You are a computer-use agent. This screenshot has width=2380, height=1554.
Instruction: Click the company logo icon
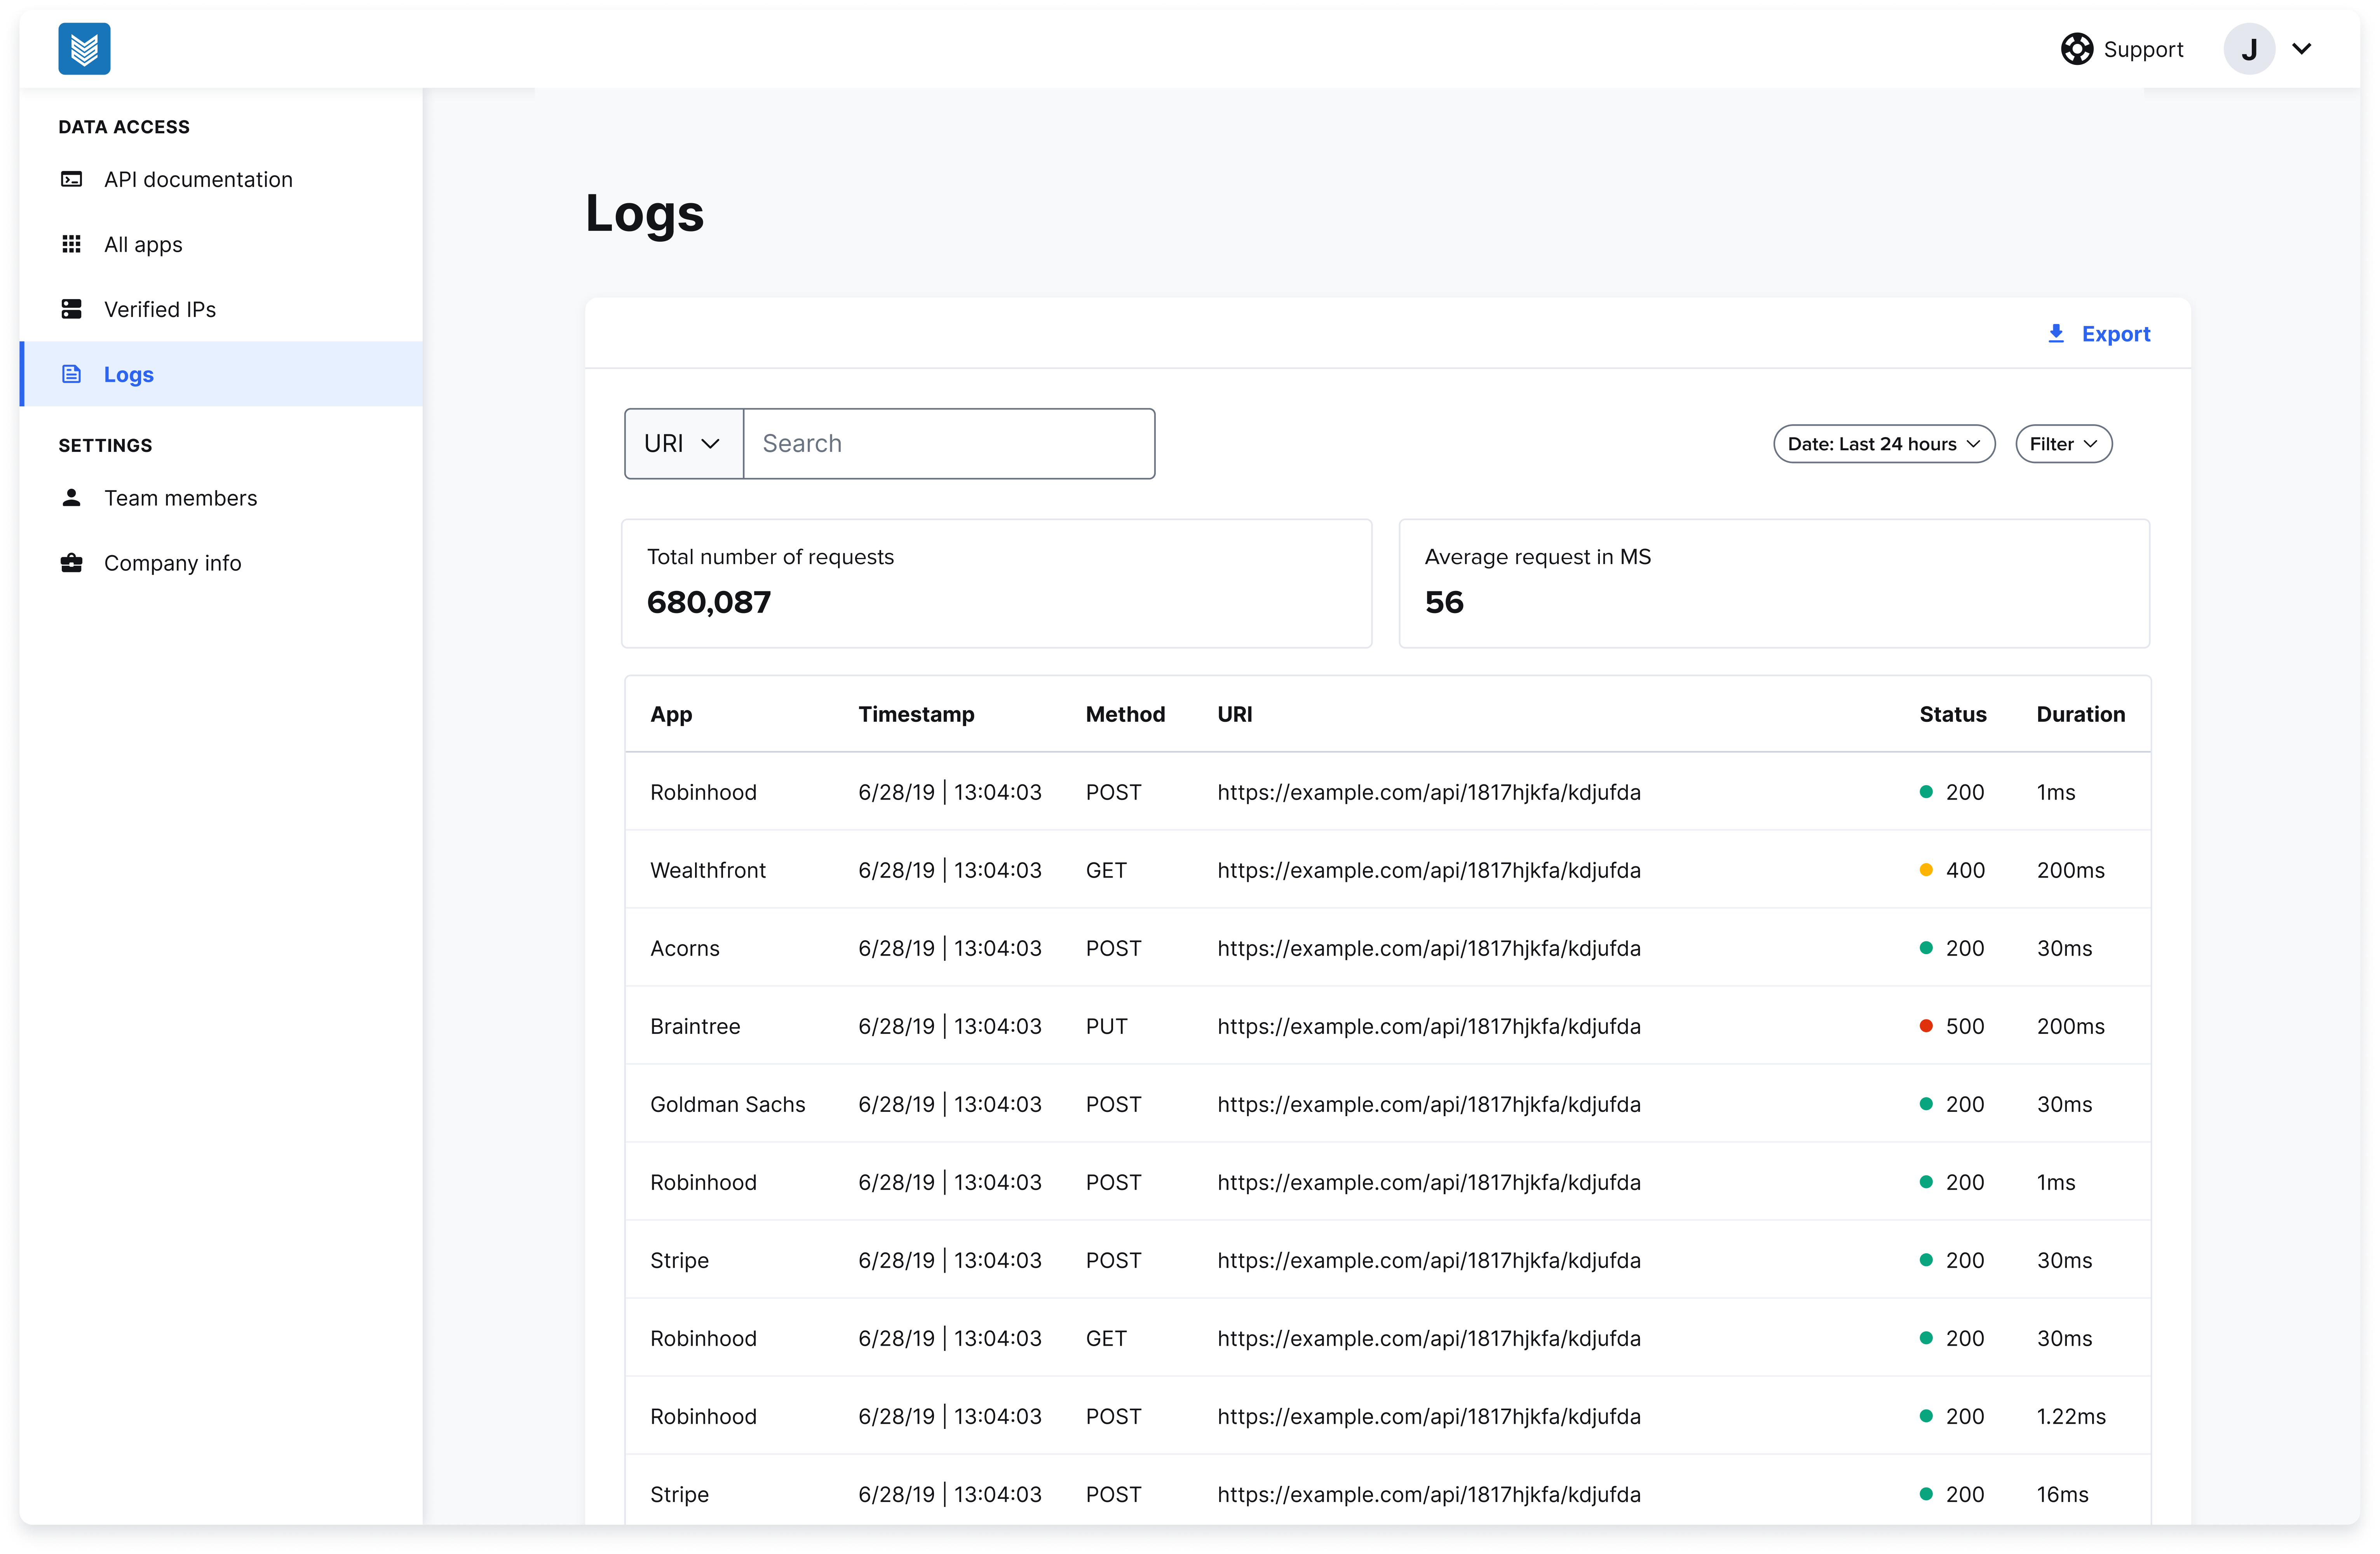tap(84, 48)
